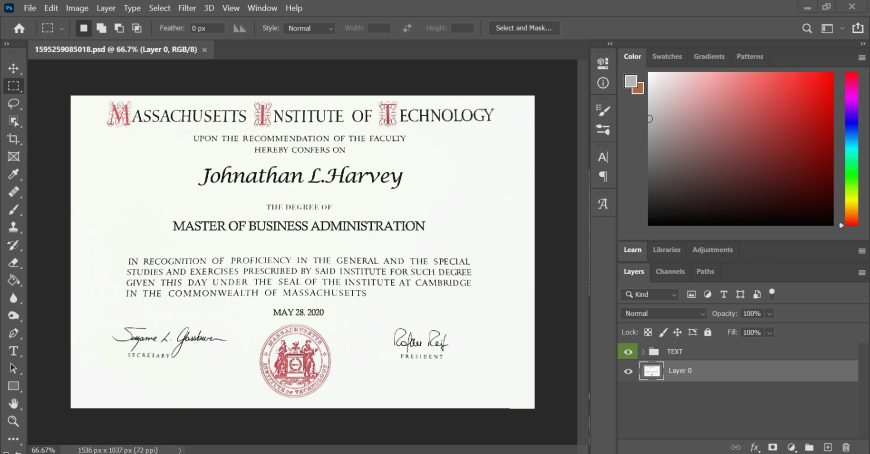Click the Home icon in options bar
Viewport: 870px width, 454px height.
(19, 28)
